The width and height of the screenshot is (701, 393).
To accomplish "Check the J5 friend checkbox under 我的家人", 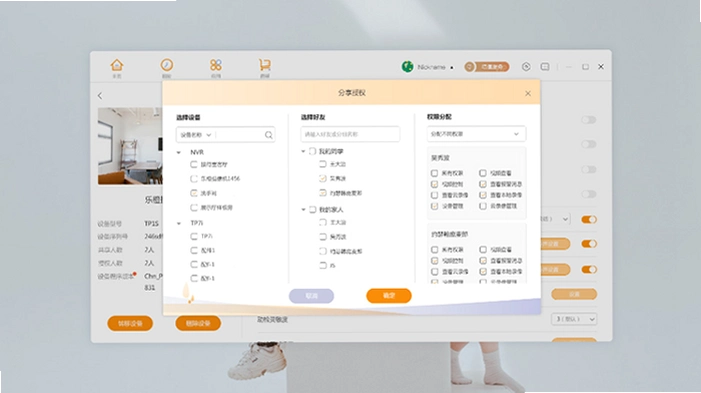I will [323, 265].
